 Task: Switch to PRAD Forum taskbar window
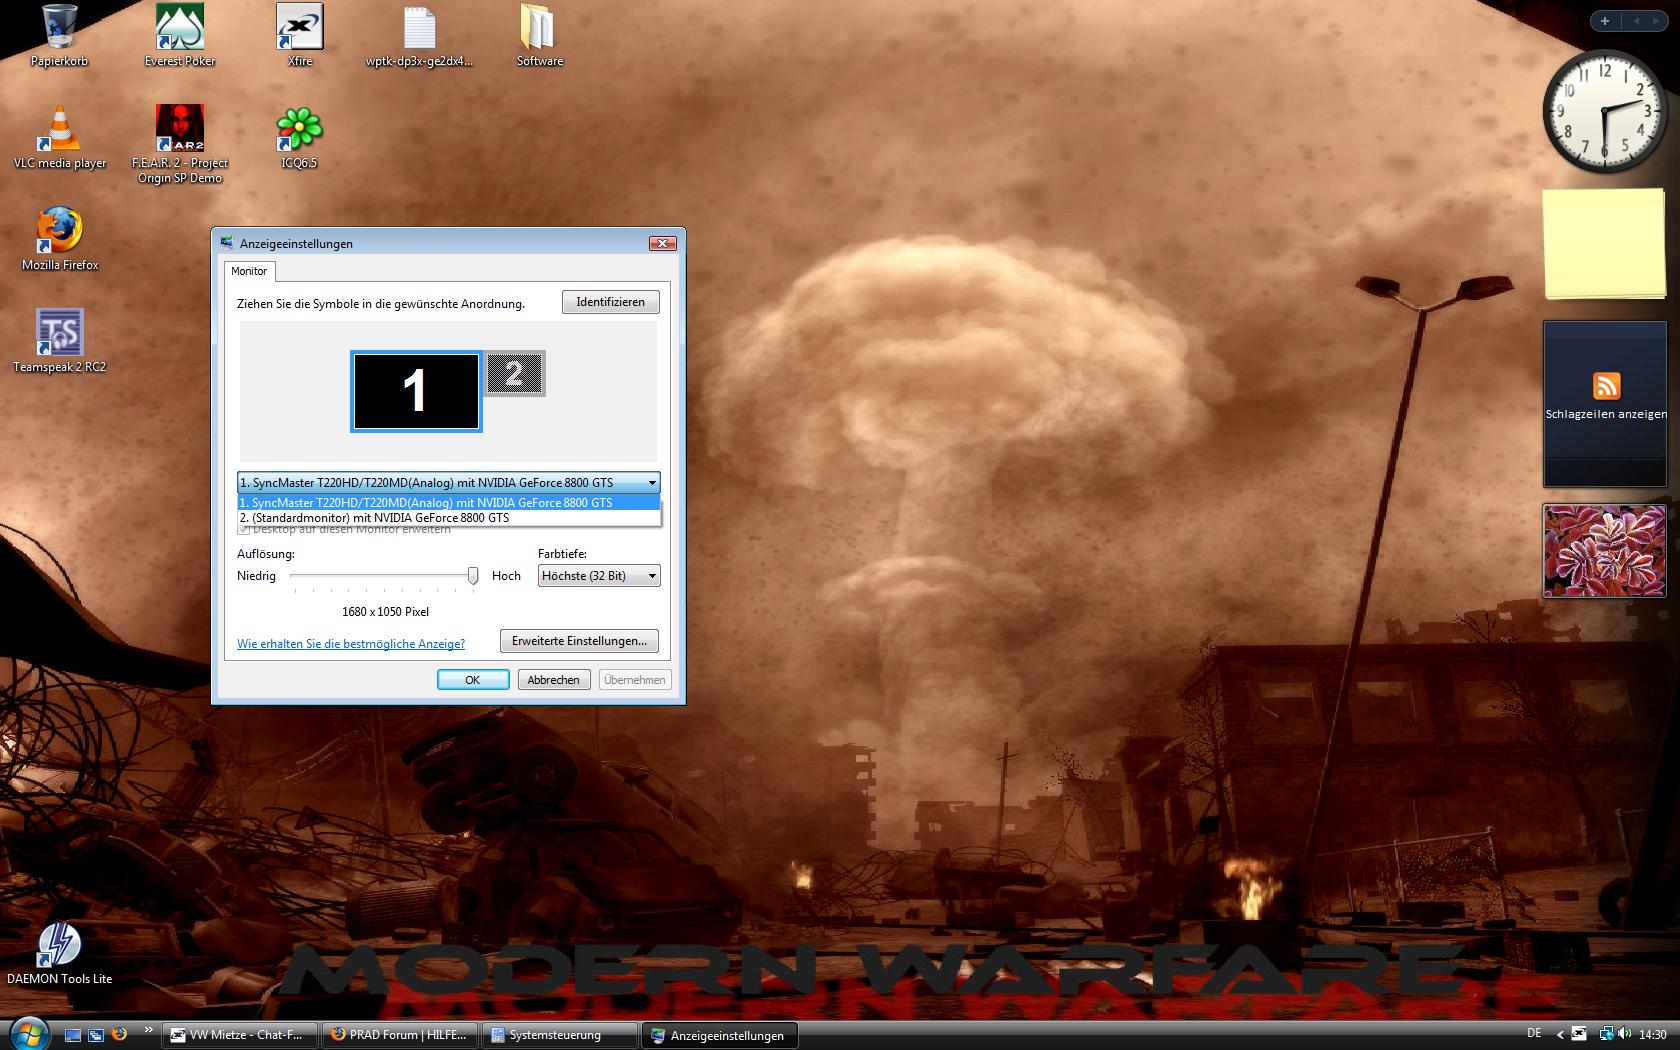pyautogui.click(x=399, y=1035)
